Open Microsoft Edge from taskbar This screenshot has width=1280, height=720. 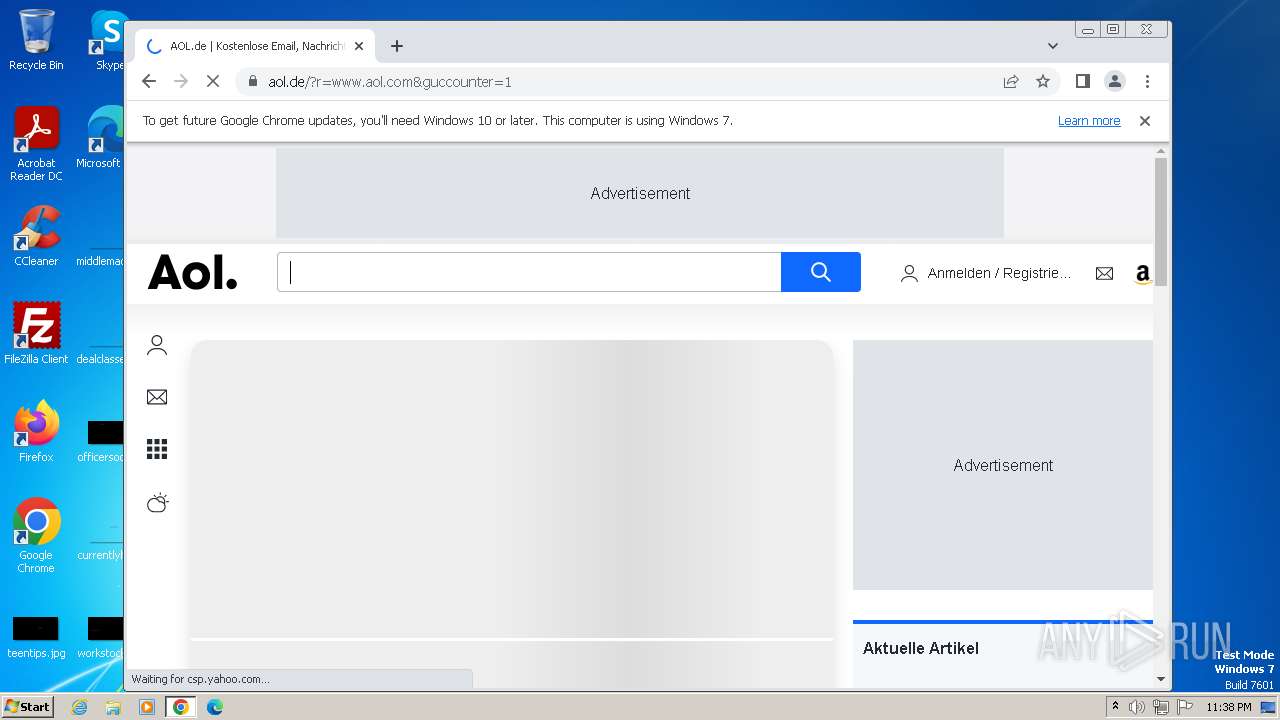(215, 707)
